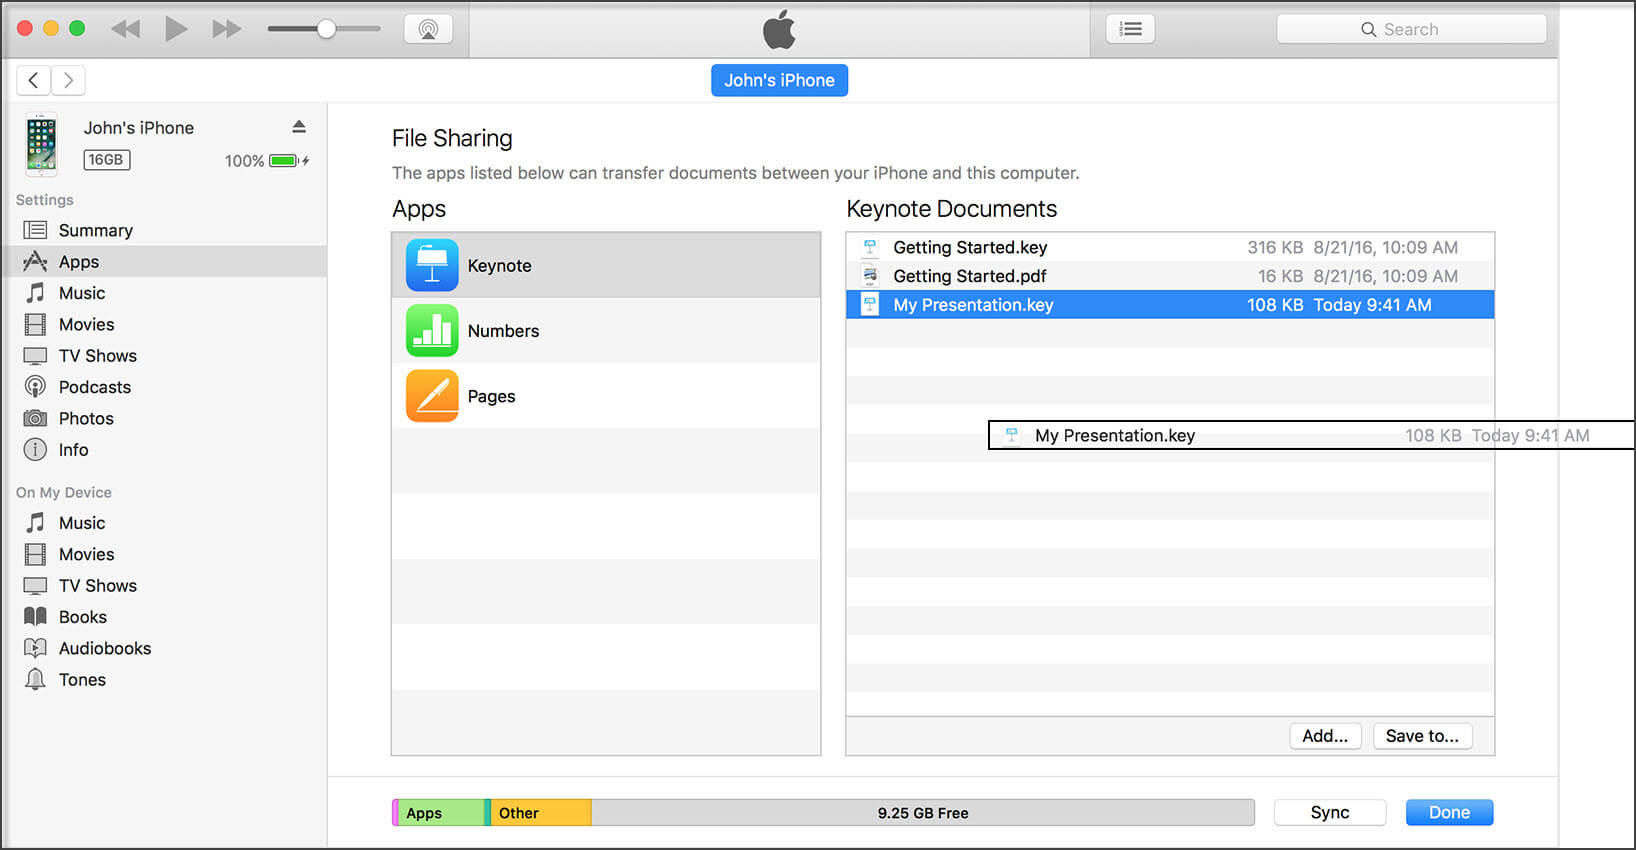Select Numbers in the Apps list

(x=606, y=330)
